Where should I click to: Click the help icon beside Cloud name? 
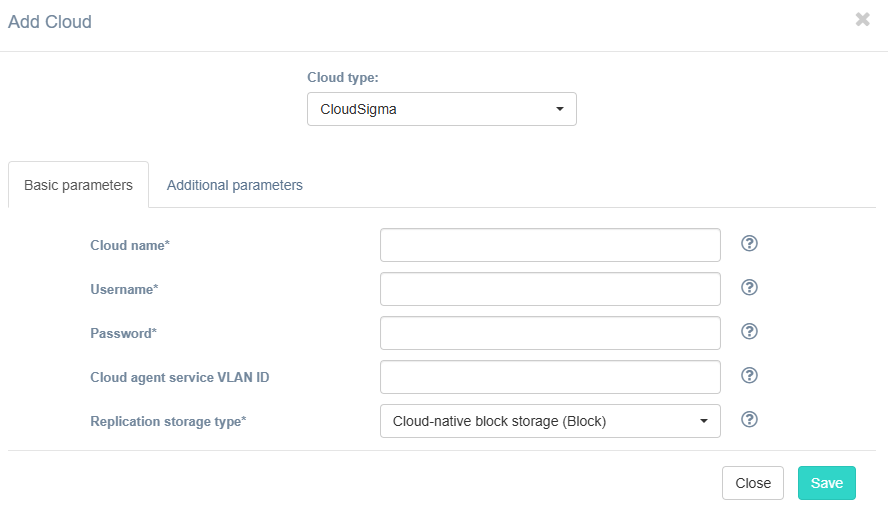coord(749,244)
